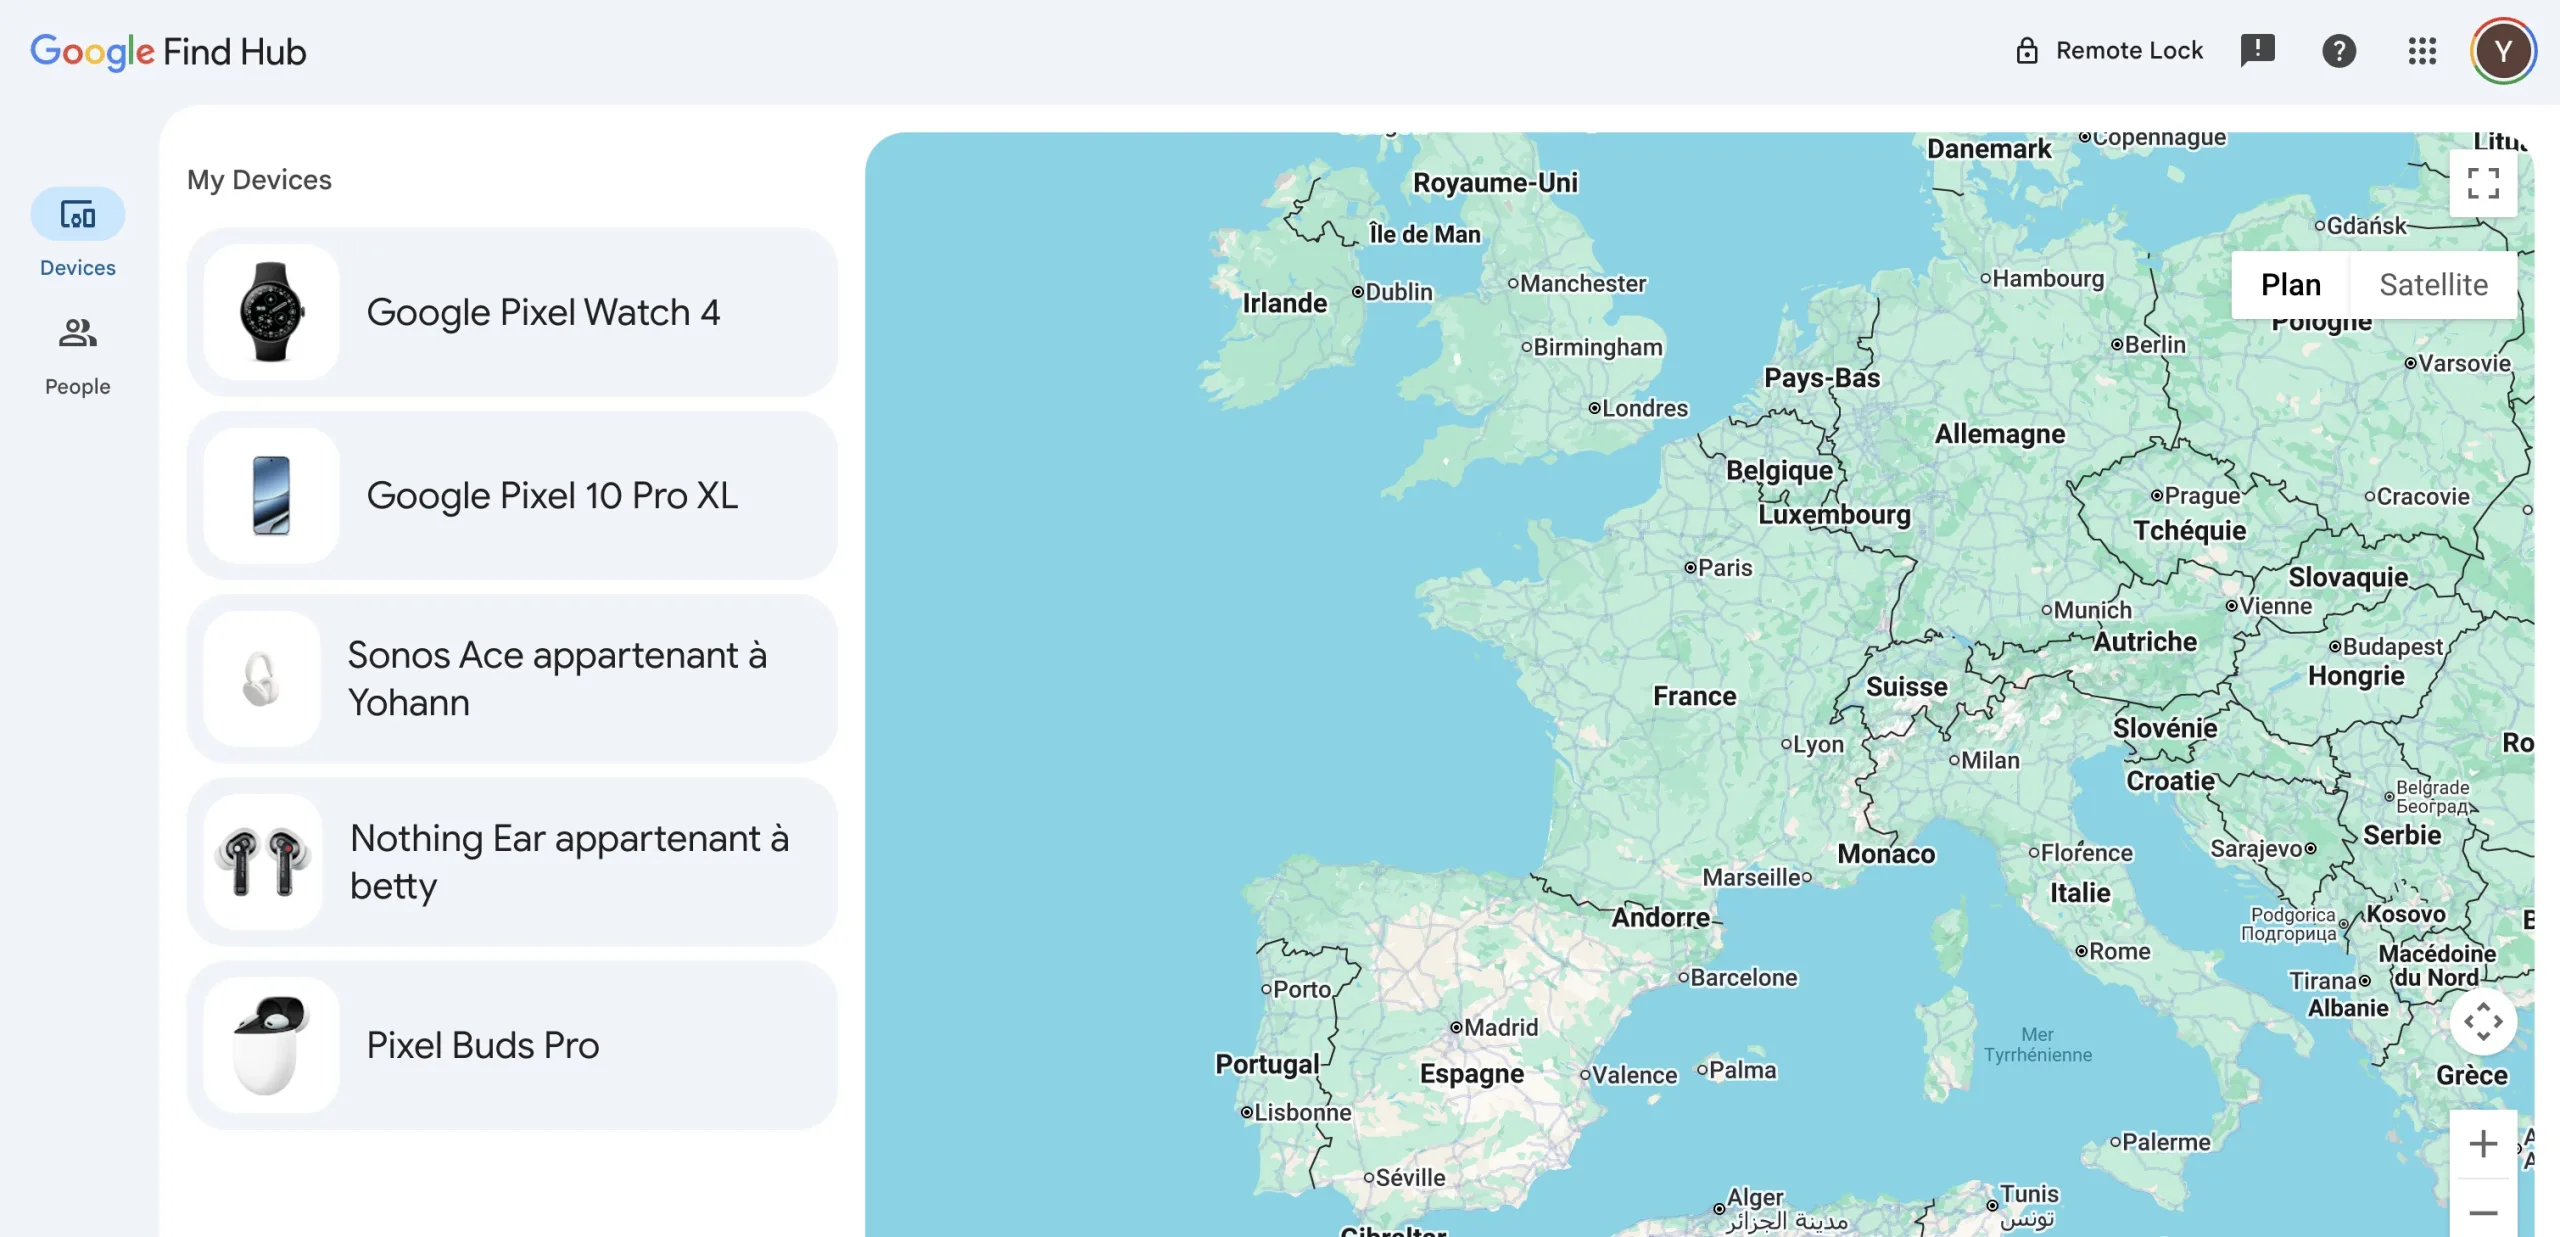Image resolution: width=2560 pixels, height=1237 pixels.
Task: Open the Google apps grid icon
Action: [x=2421, y=50]
